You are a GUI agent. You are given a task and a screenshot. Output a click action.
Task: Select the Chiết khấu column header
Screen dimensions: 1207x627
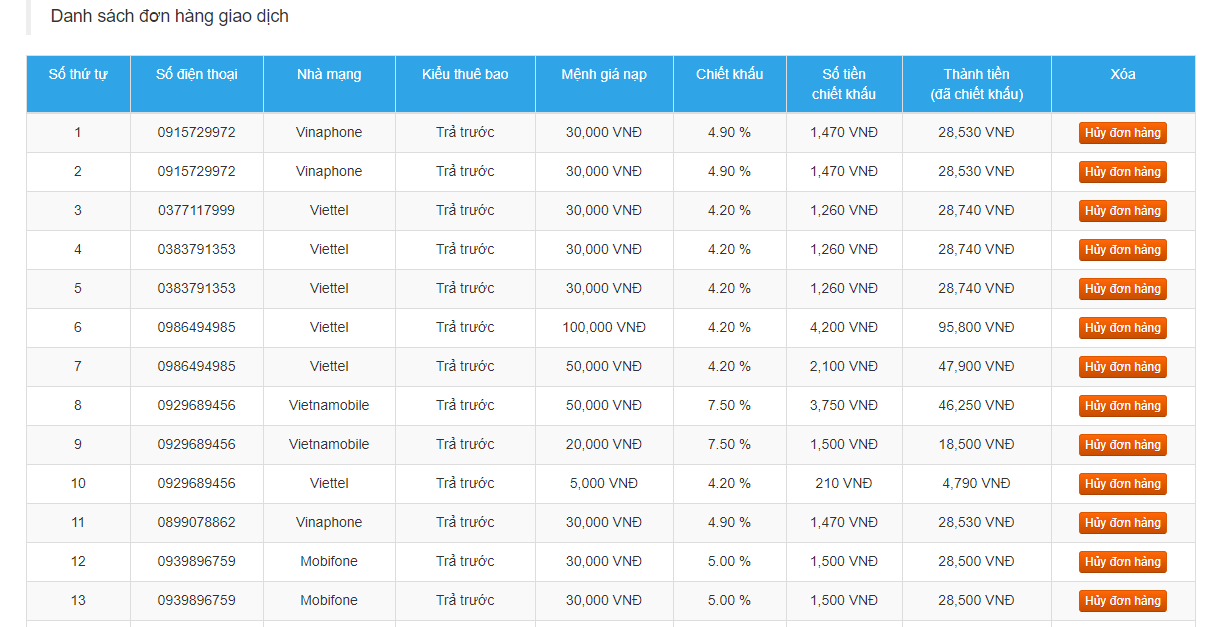tap(729, 75)
